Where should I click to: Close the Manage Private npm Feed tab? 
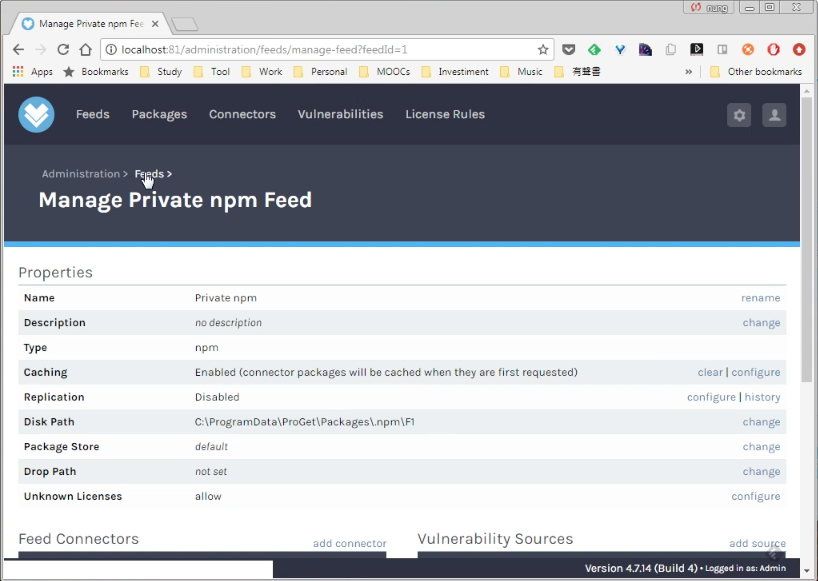coord(155,23)
